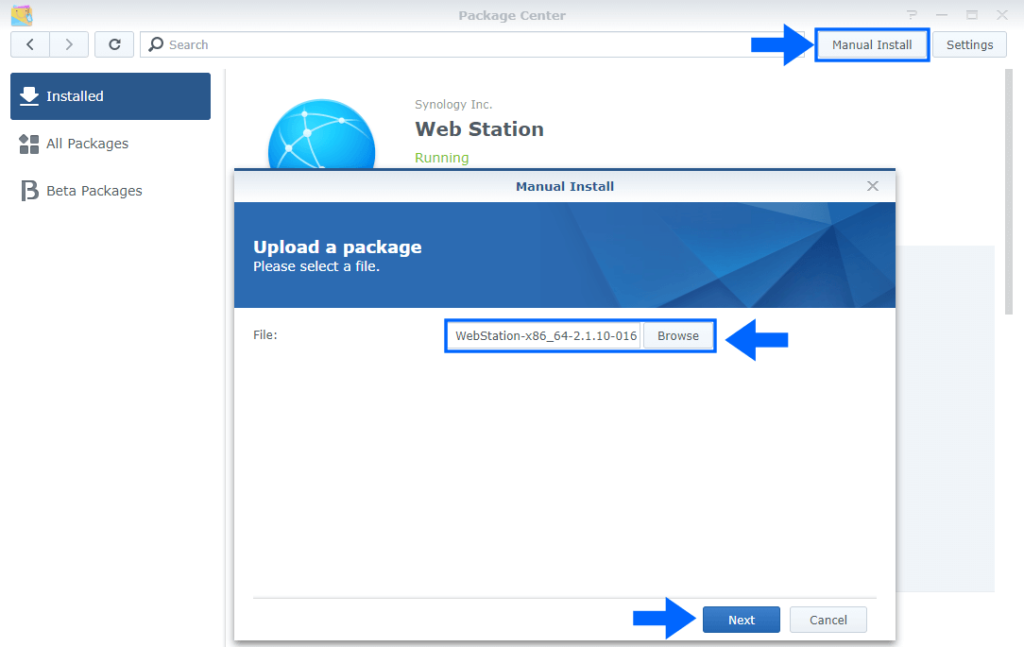Open the Manual Install dialog
This screenshot has height=647, width=1024.
click(x=871, y=44)
